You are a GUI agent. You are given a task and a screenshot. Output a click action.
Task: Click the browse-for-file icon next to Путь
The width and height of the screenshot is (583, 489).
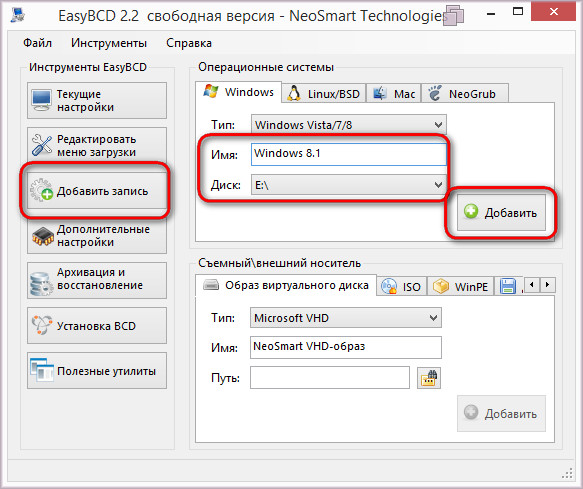(x=429, y=377)
